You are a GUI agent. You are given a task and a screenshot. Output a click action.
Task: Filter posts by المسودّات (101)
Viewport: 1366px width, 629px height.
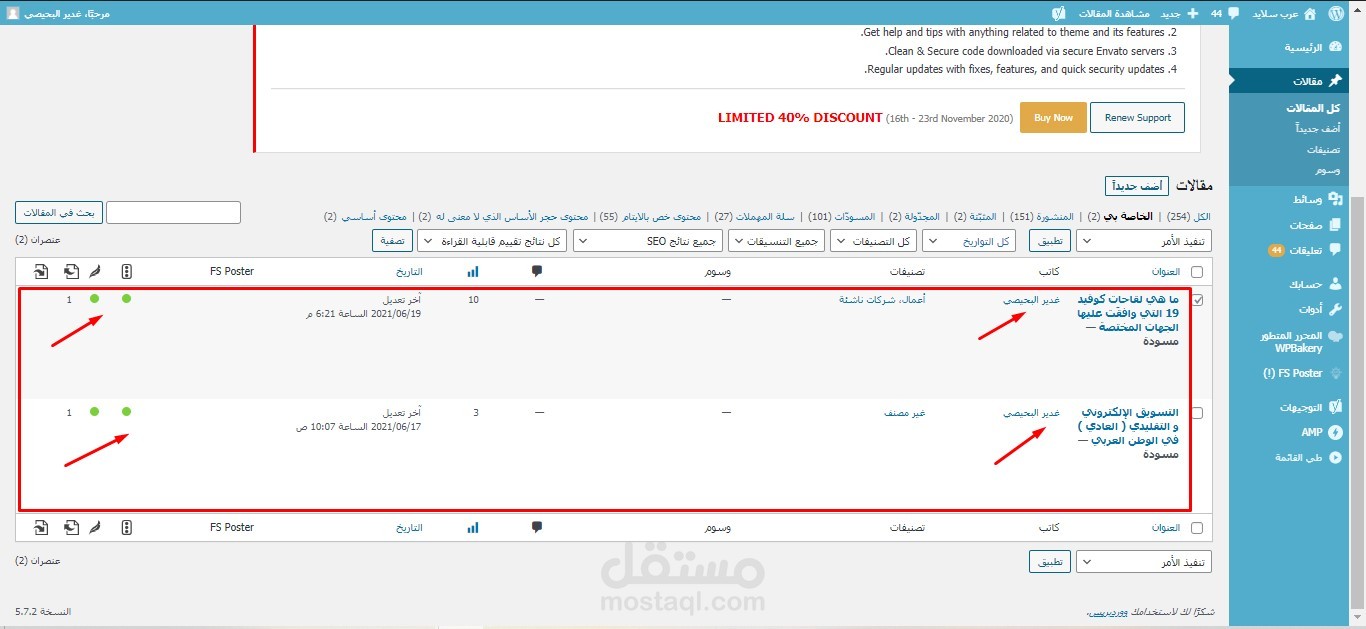pyautogui.click(x=841, y=217)
